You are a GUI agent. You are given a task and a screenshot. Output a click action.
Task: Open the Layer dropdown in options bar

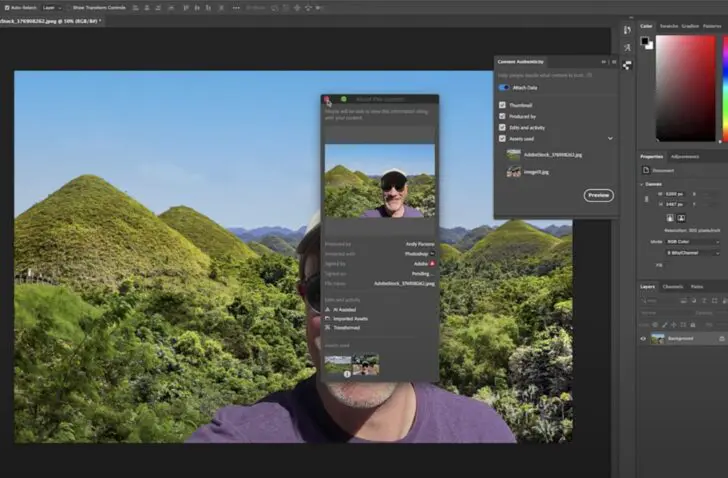click(x=52, y=8)
